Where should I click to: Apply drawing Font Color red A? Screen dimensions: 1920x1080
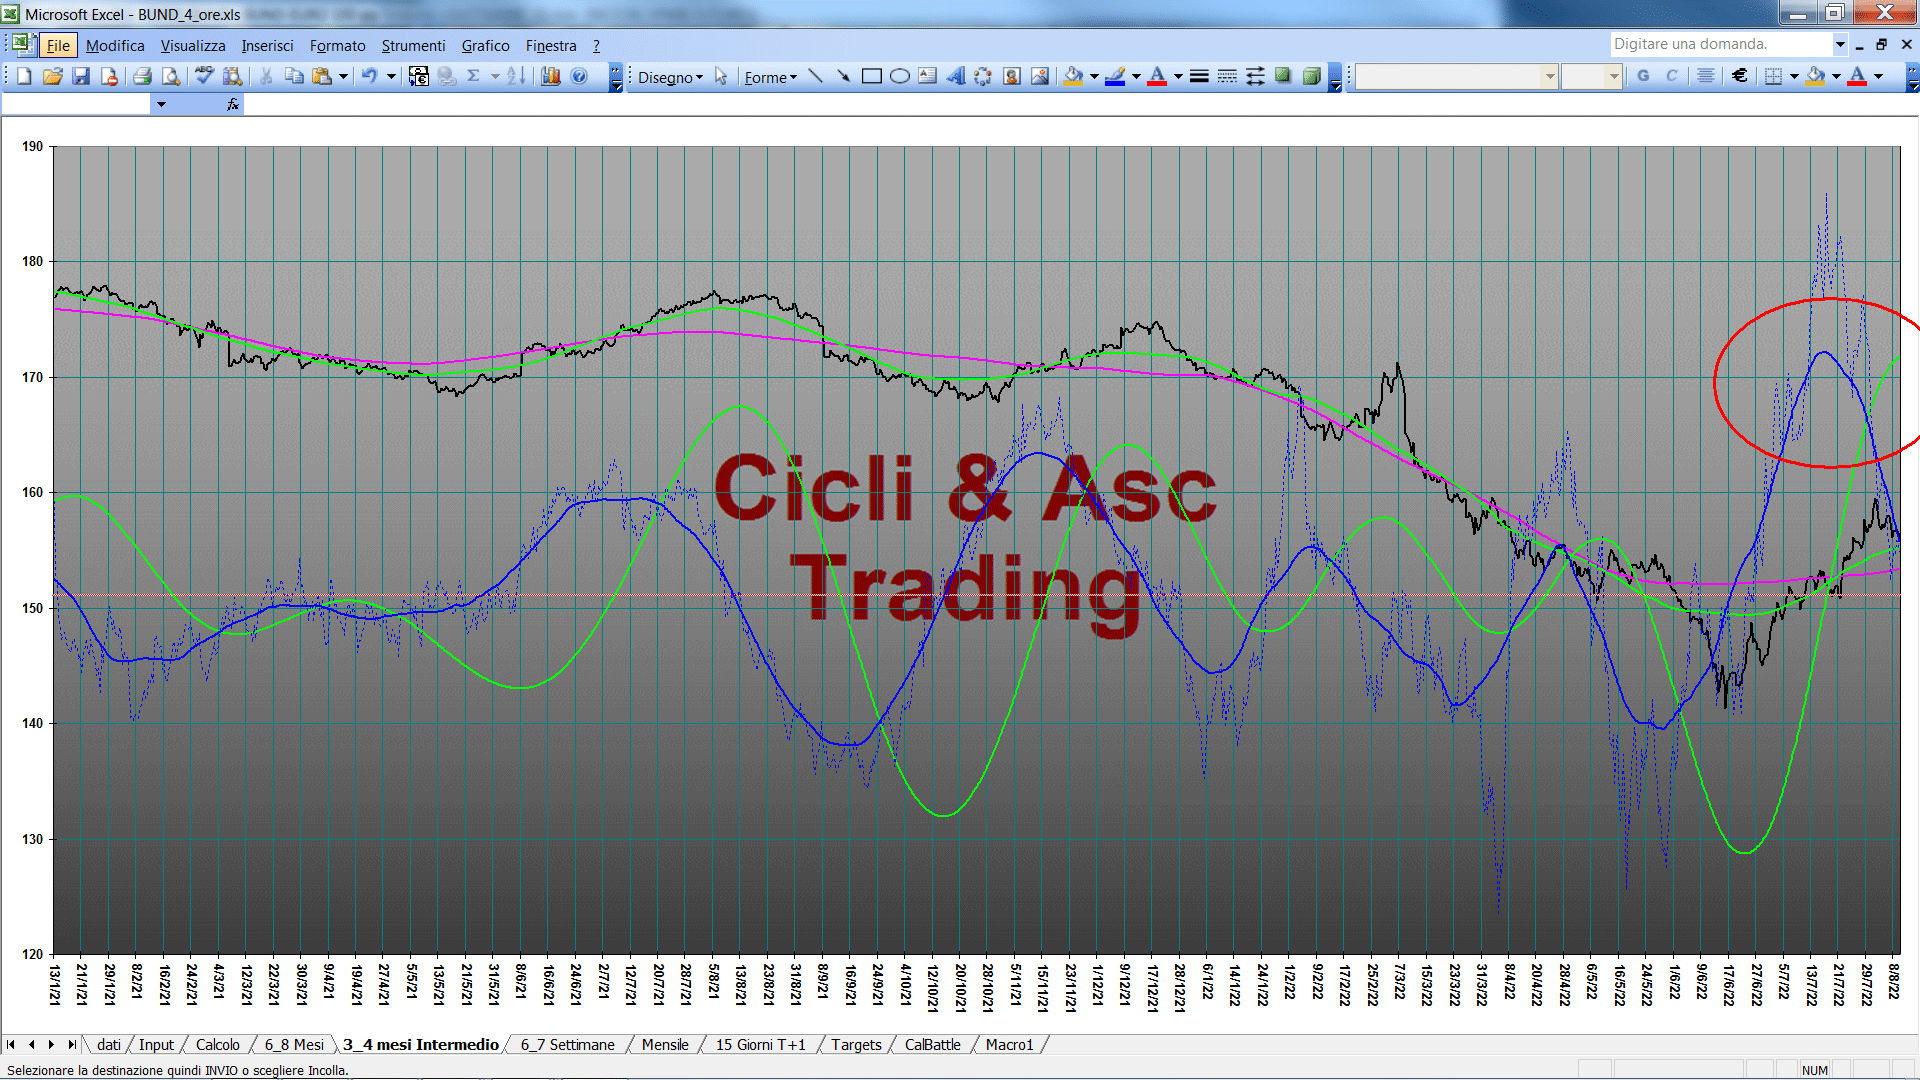1157,76
